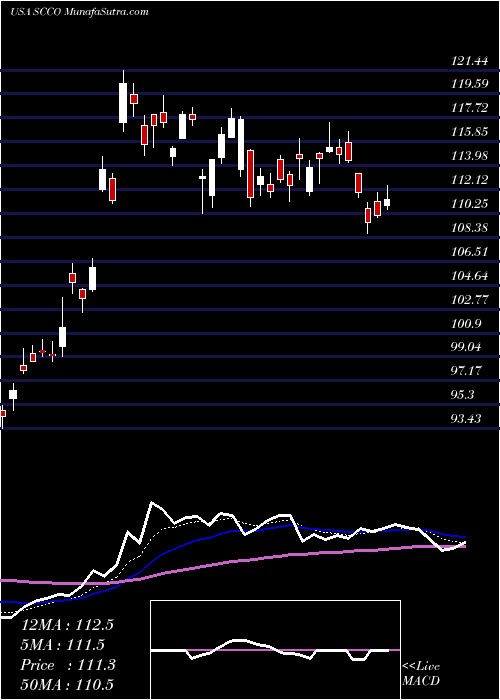Select the 95.3 price level label
500x700 pixels.
(x=464, y=396)
